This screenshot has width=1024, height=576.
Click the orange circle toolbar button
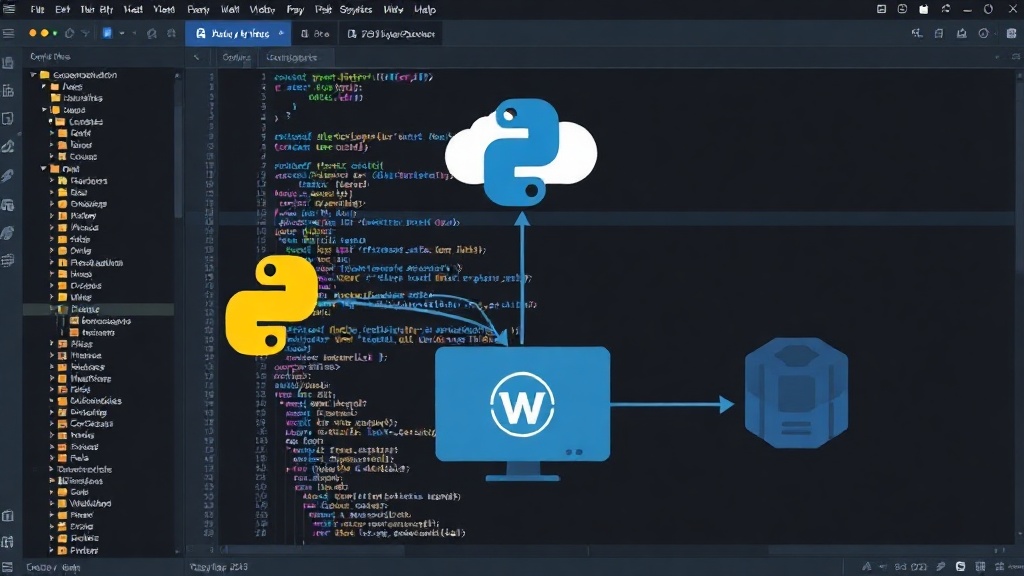pyautogui.click(x=33, y=33)
